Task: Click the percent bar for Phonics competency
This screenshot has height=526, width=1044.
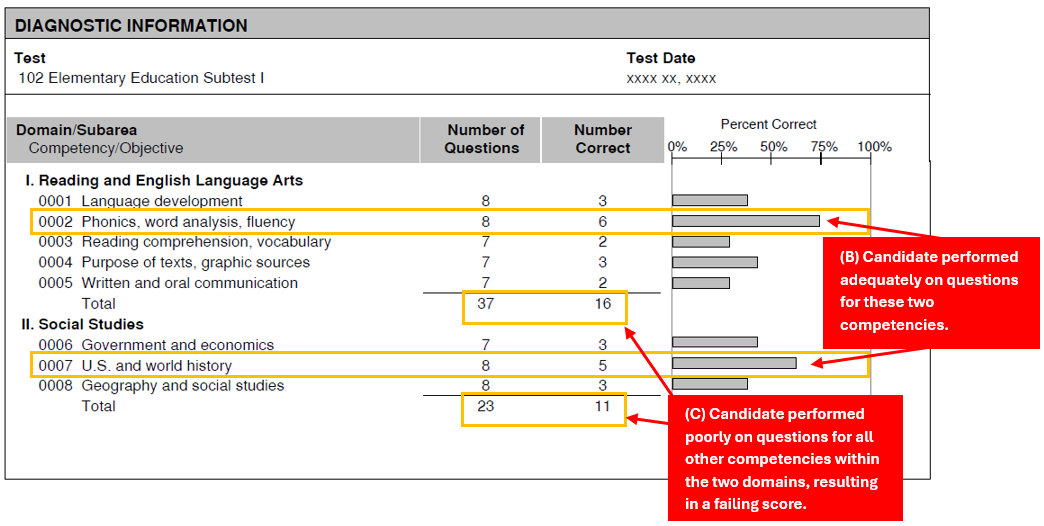Action: (x=746, y=221)
